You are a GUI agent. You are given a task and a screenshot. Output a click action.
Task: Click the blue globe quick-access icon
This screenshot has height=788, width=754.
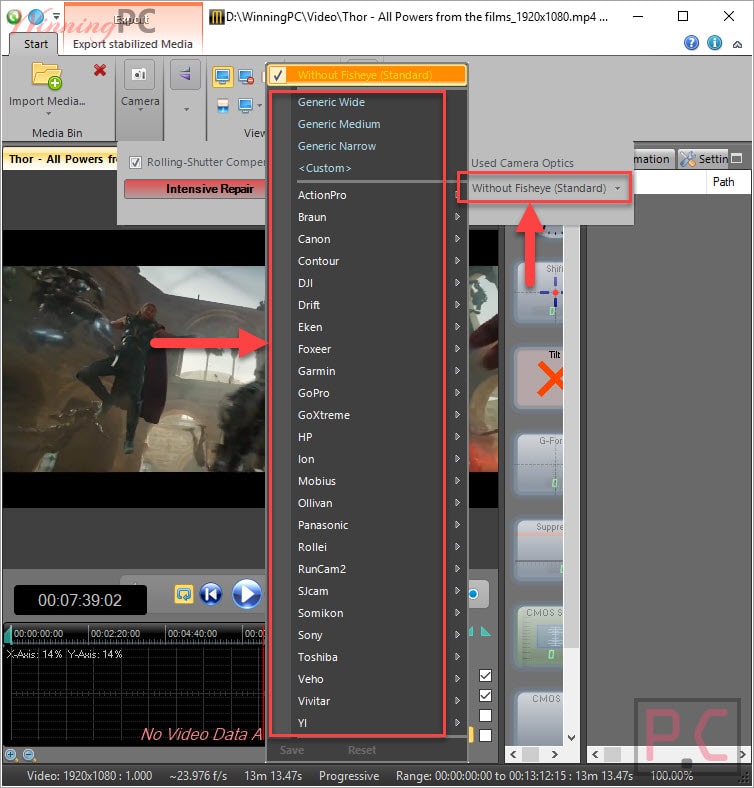35,17
